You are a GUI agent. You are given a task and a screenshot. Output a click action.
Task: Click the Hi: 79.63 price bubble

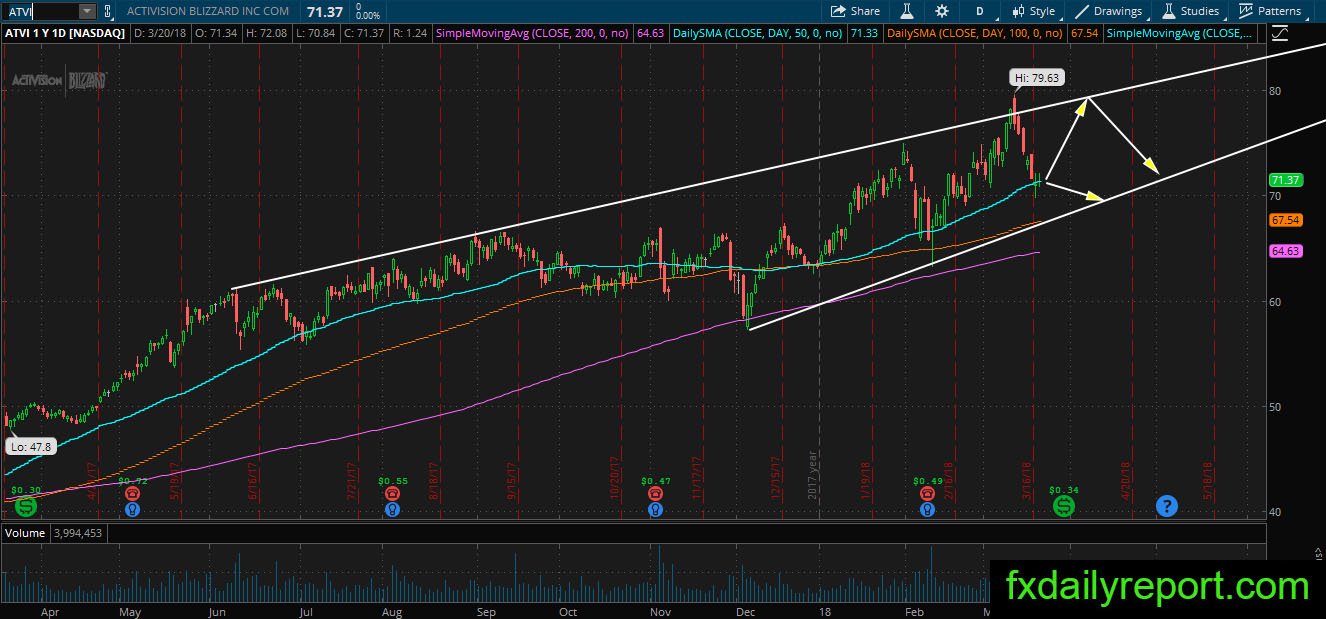(1036, 76)
